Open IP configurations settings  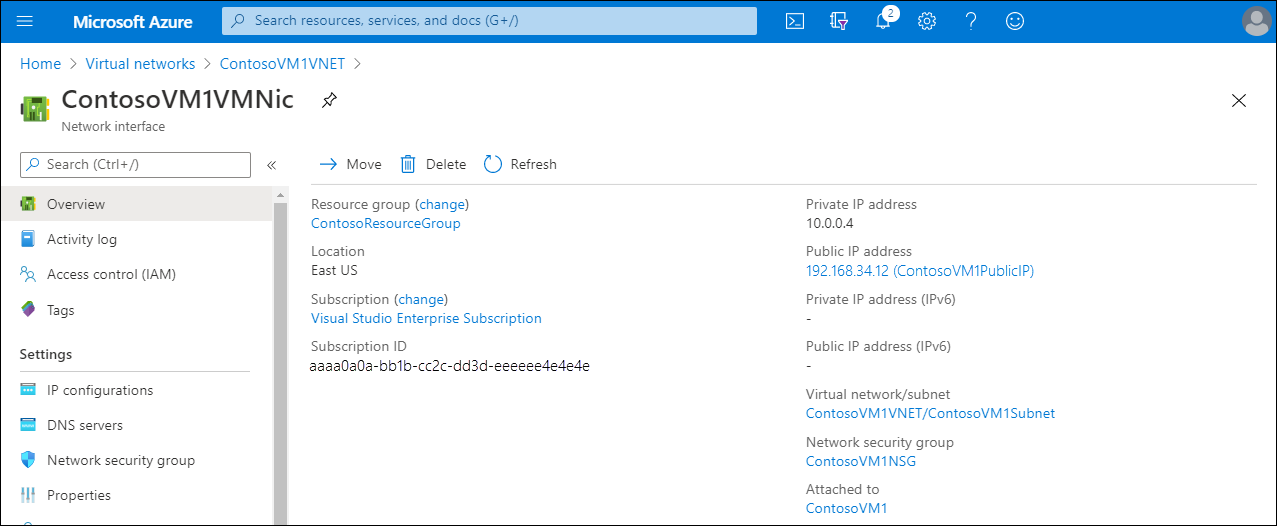(x=136, y=390)
